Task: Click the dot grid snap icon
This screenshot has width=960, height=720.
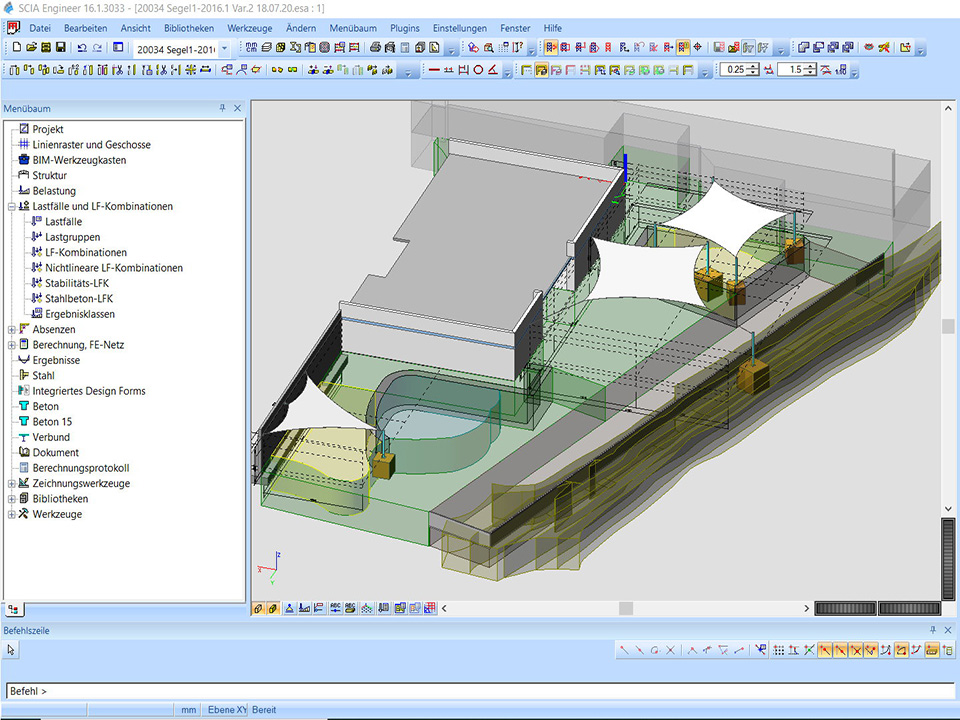Action: [779, 650]
